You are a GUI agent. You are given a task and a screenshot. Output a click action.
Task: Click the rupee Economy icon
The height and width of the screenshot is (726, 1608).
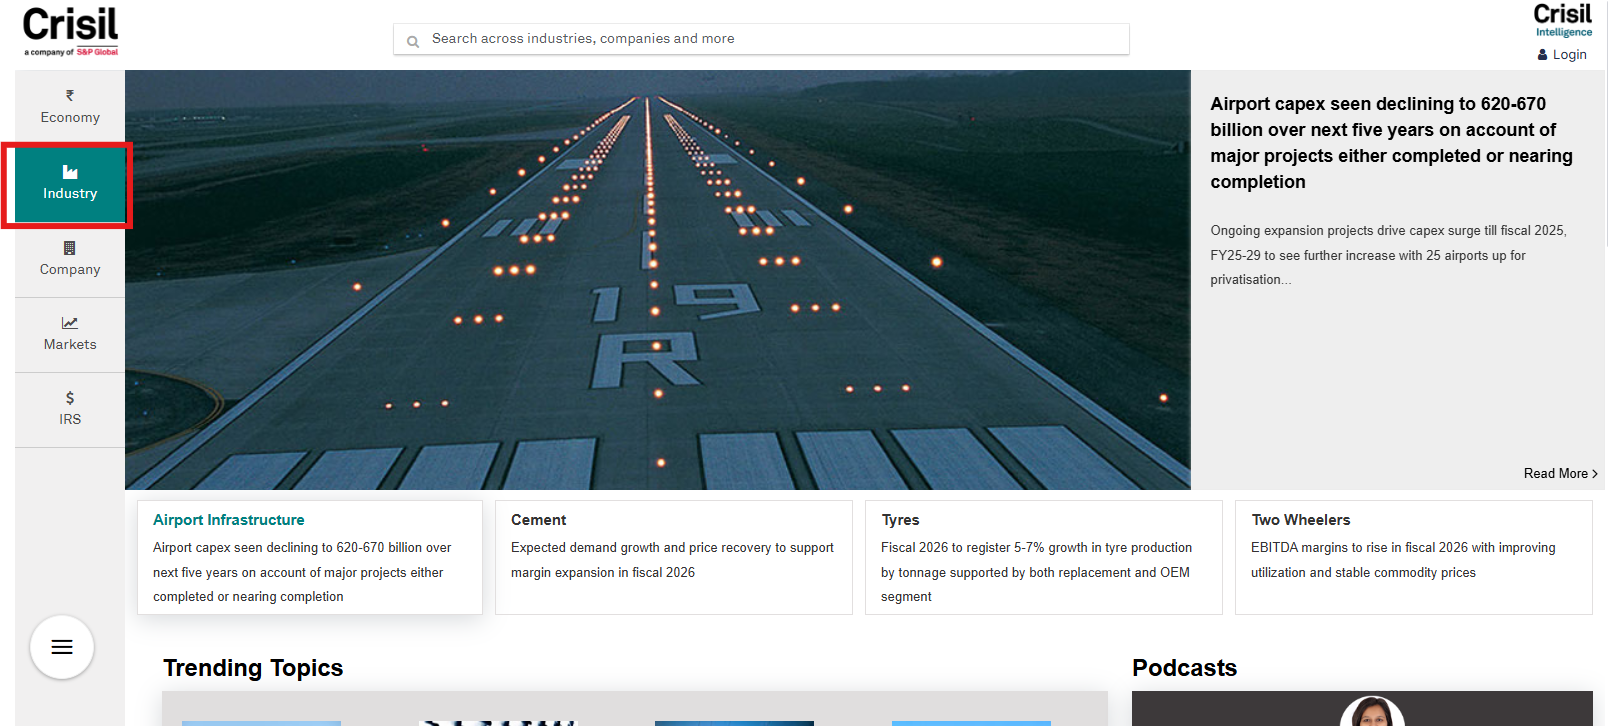[70, 96]
